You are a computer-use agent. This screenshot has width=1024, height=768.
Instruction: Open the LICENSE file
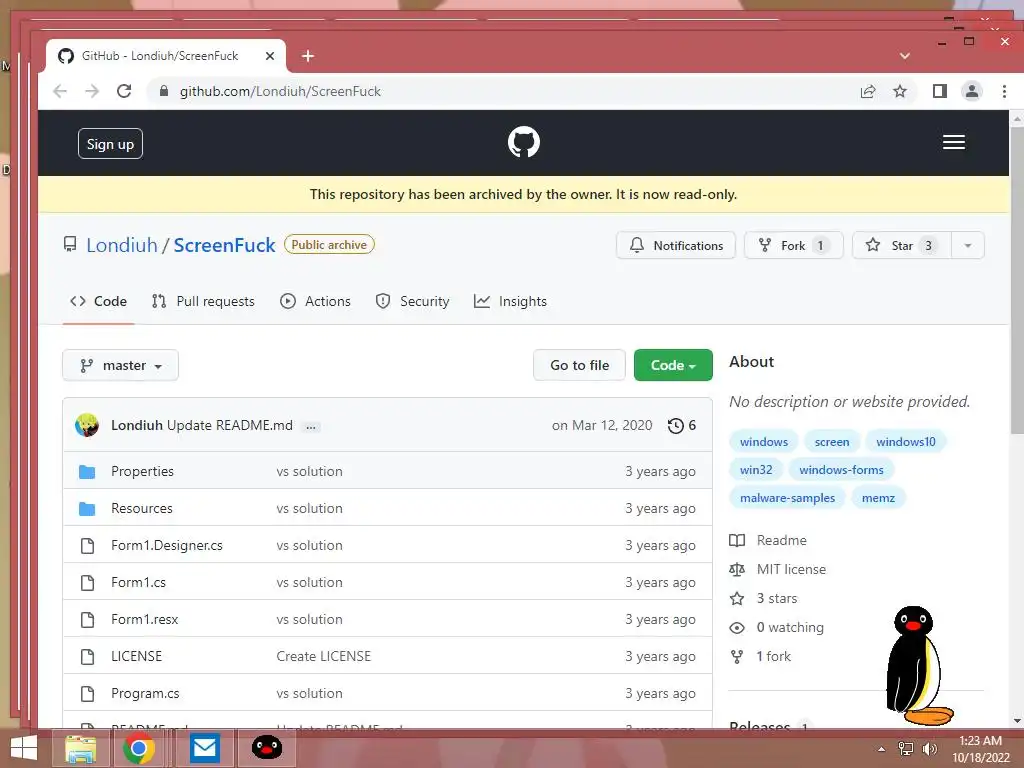136,656
